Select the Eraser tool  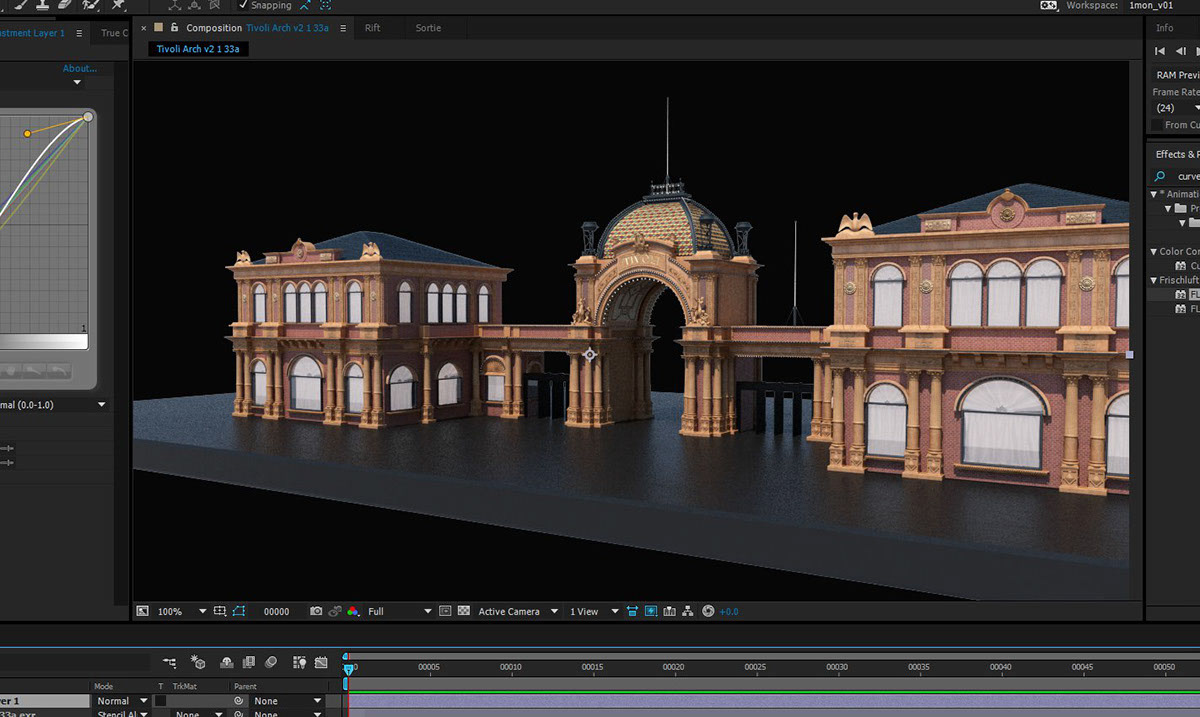65,5
